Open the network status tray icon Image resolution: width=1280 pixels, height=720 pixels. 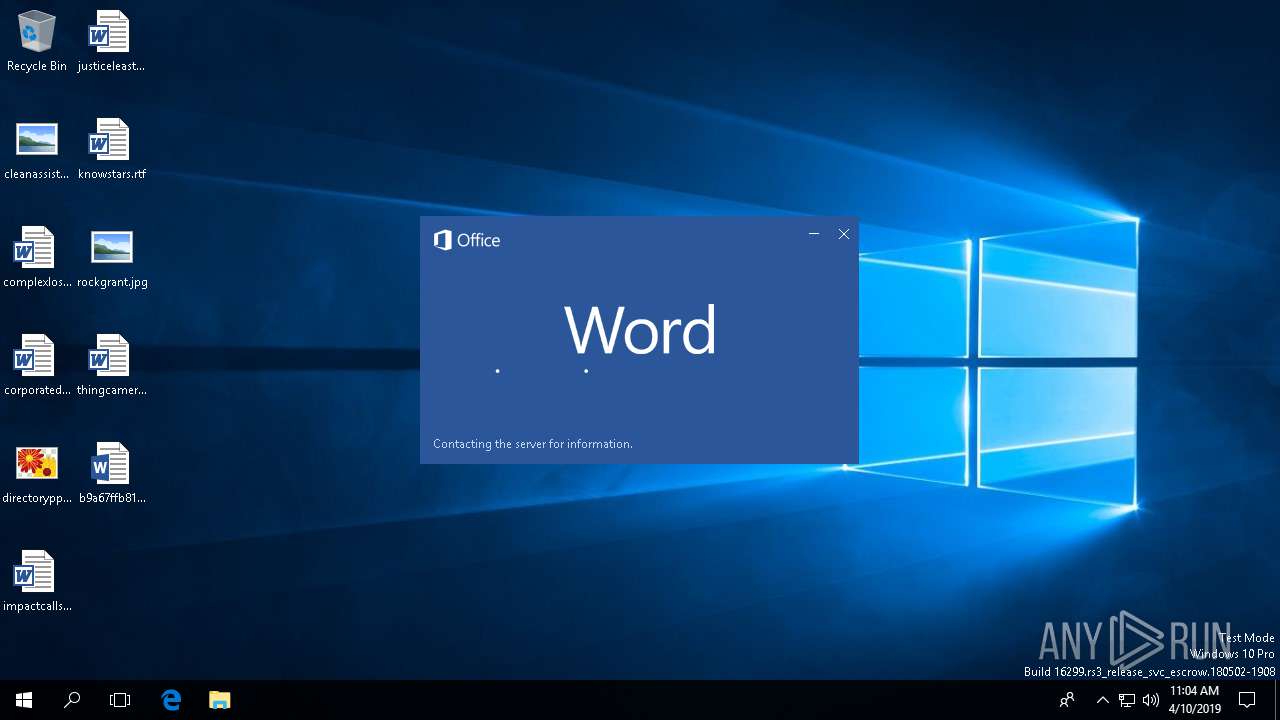pos(1127,700)
